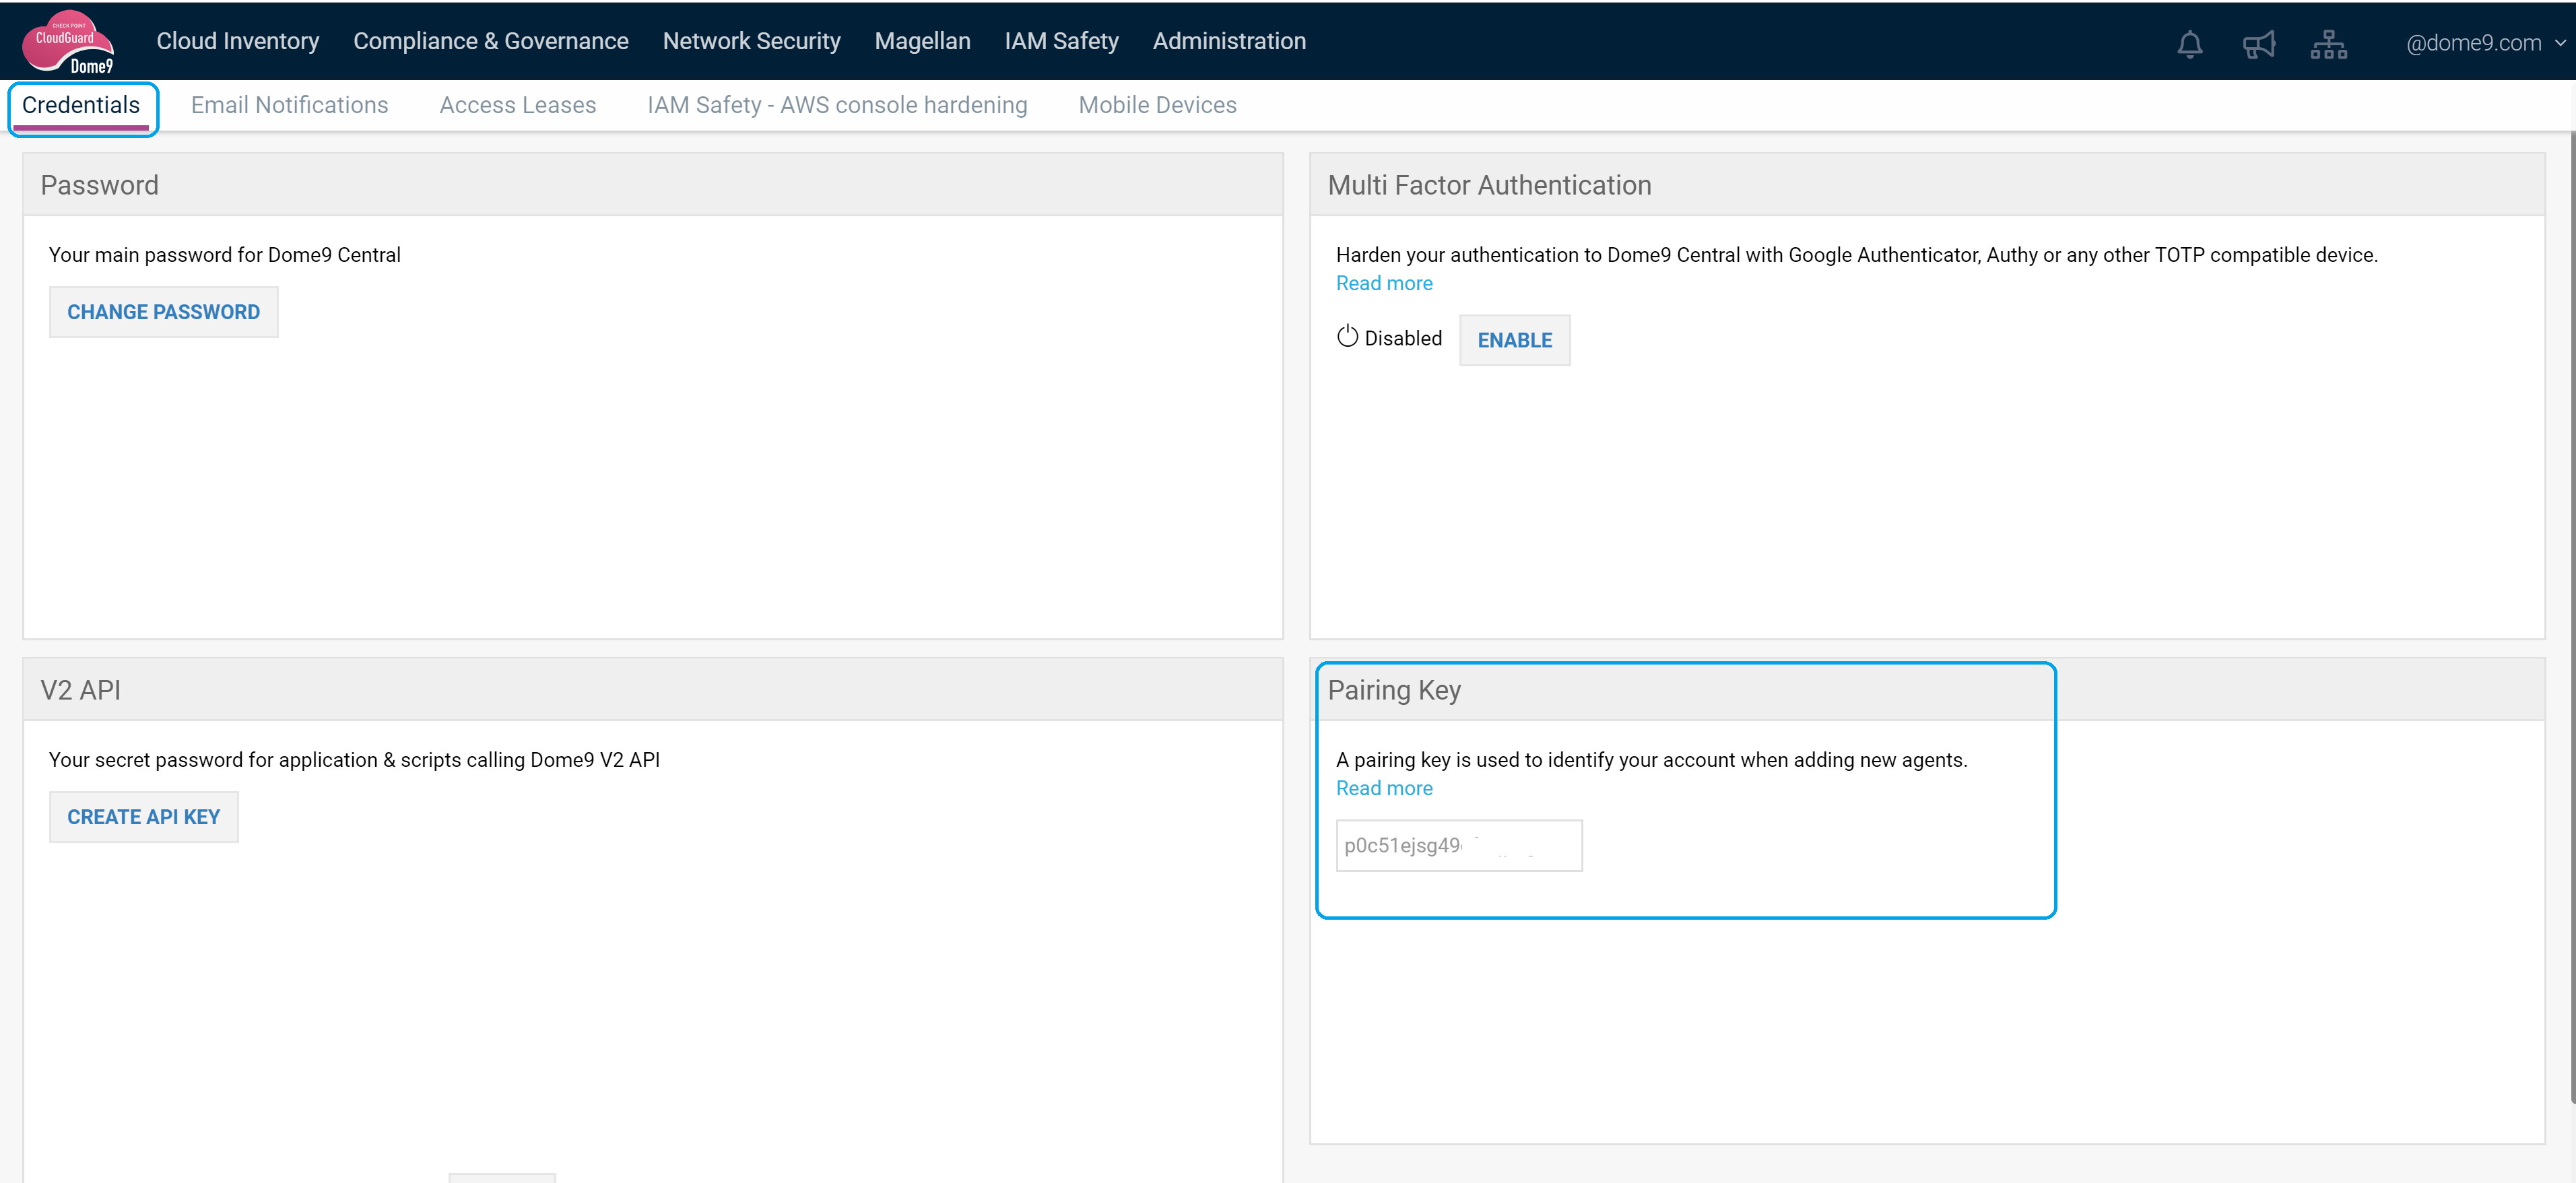Select the Credentials tab
The height and width of the screenshot is (1183, 2576).
(81, 105)
